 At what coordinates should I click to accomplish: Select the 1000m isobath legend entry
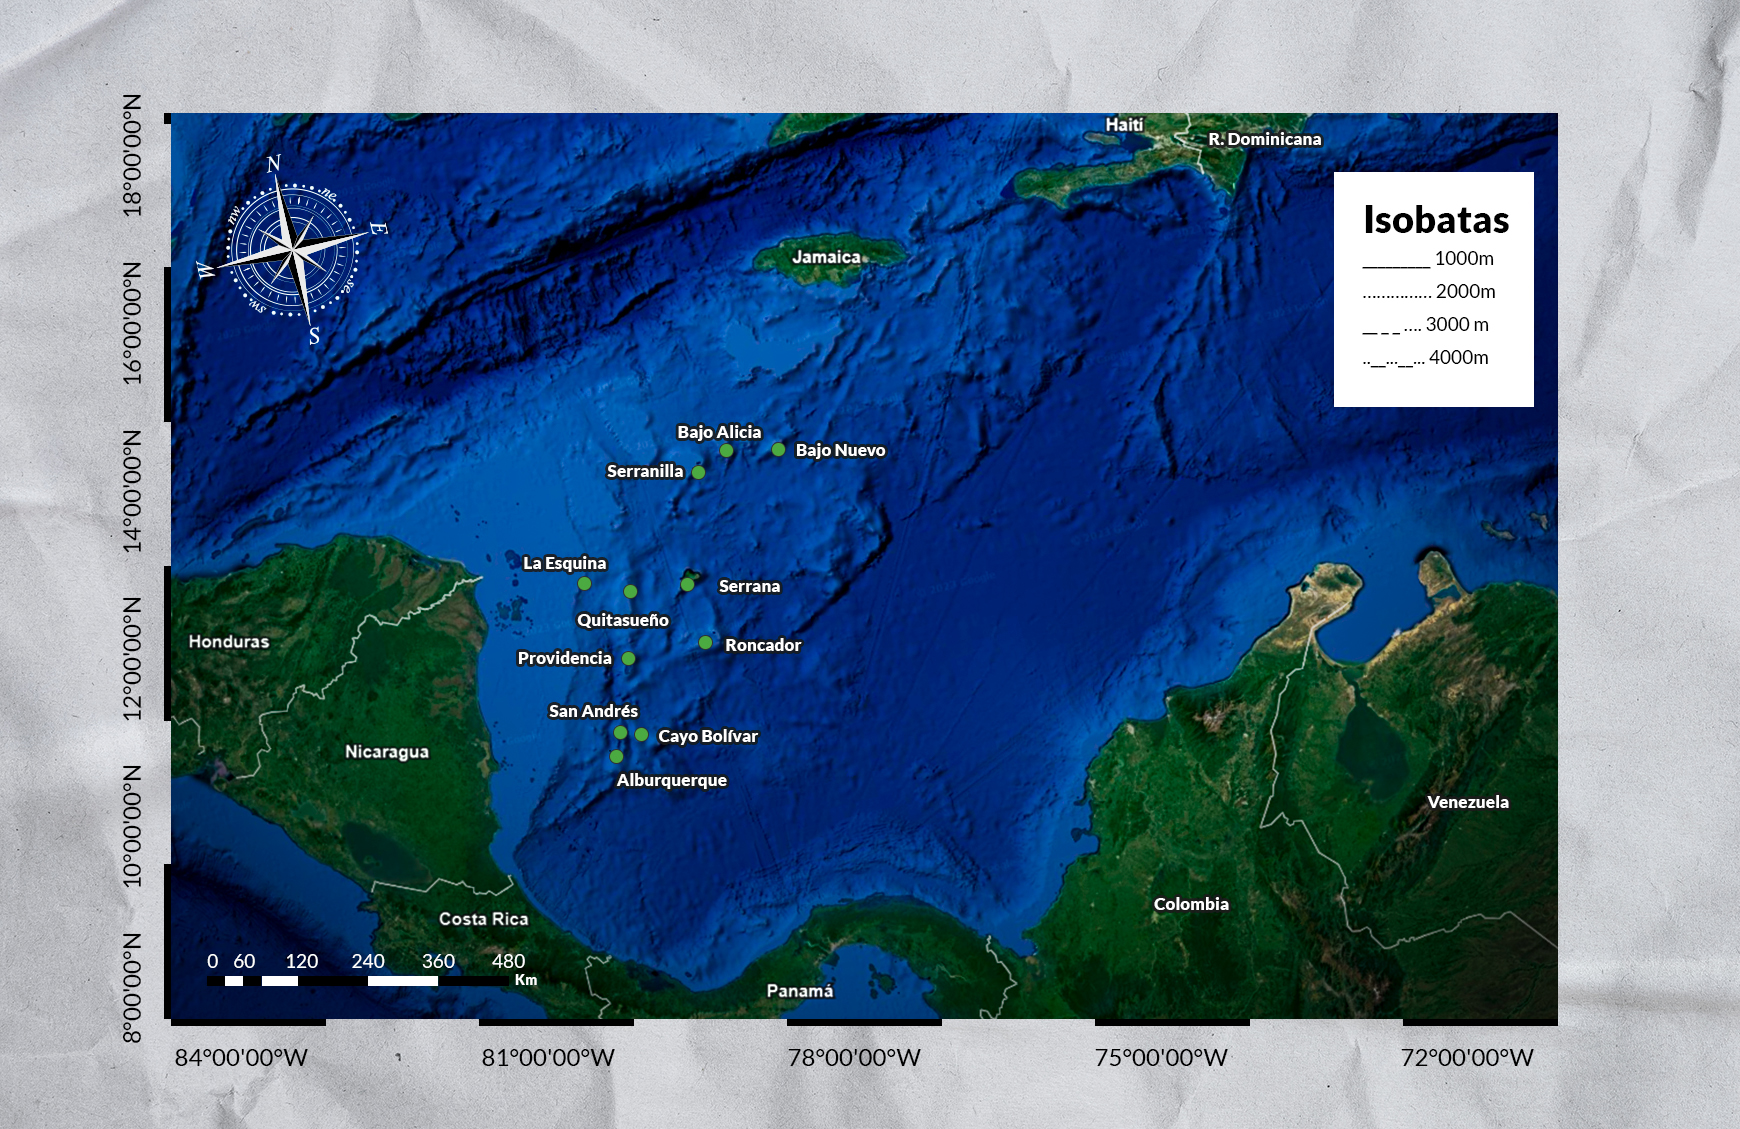pyautogui.click(x=1428, y=259)
